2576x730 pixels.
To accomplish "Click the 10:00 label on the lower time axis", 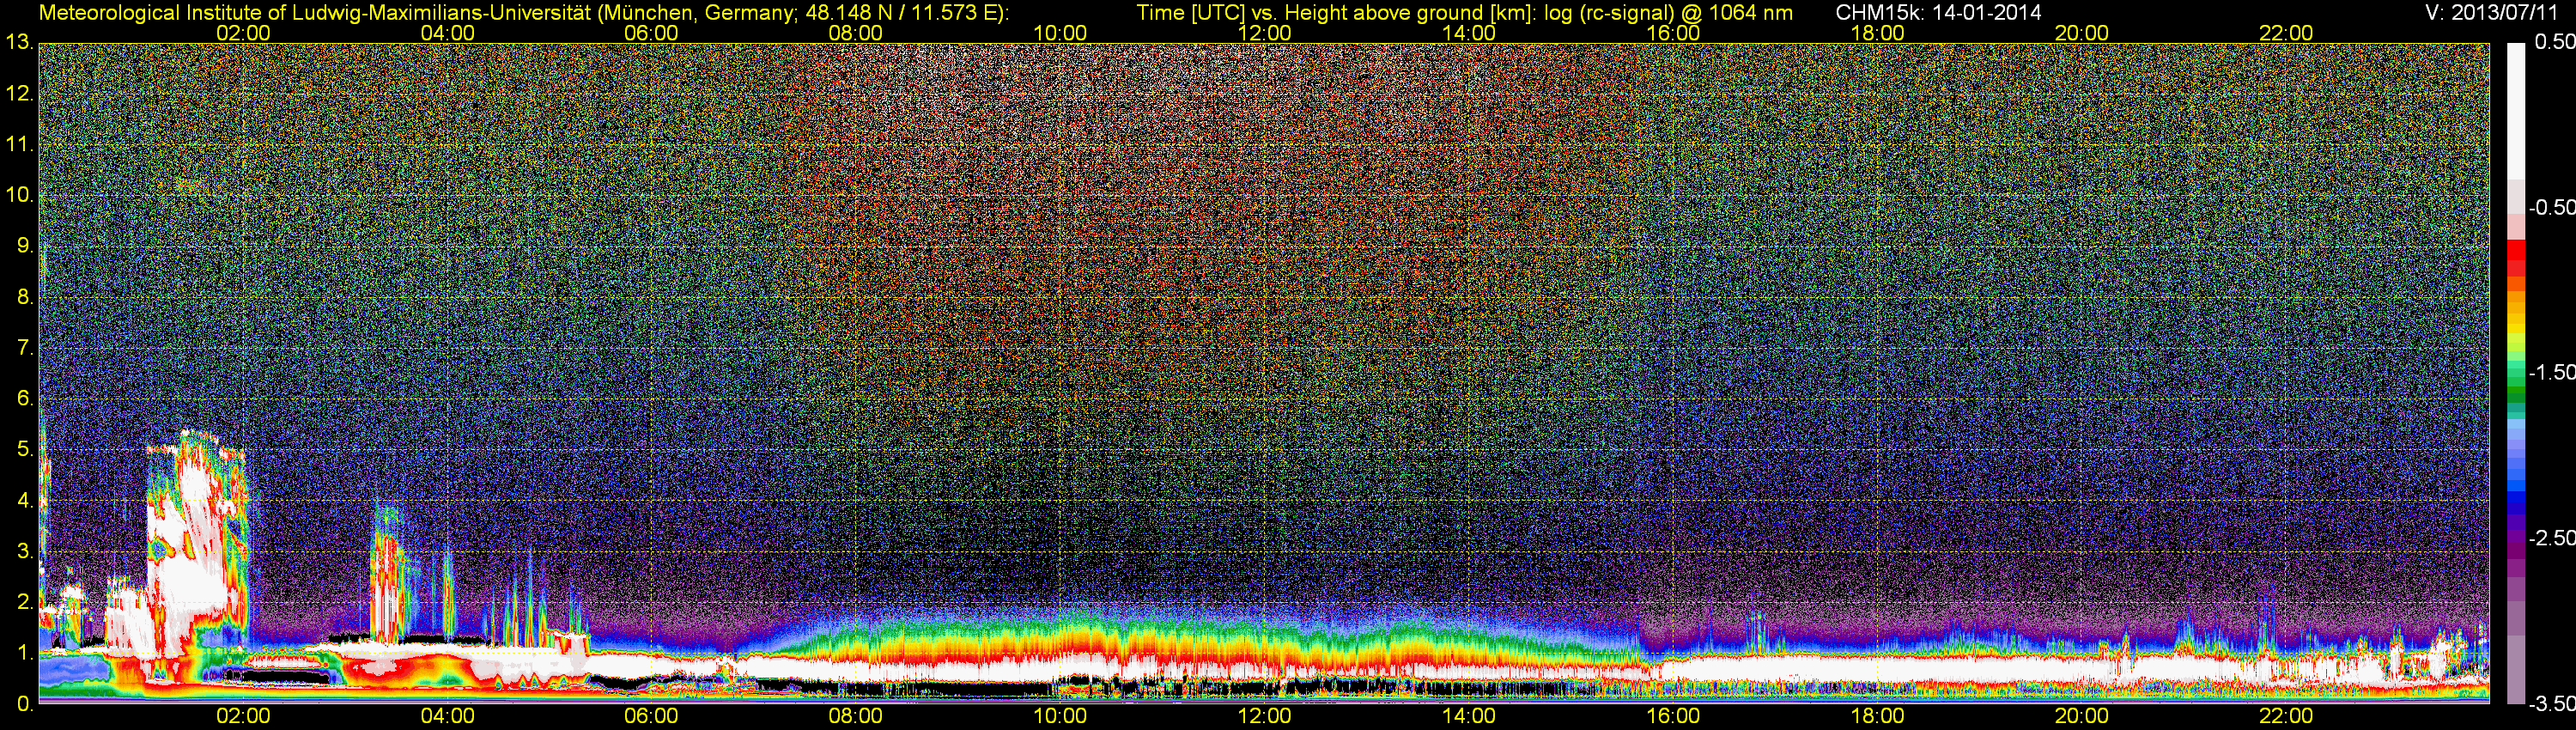I will tap(1060, 716).
